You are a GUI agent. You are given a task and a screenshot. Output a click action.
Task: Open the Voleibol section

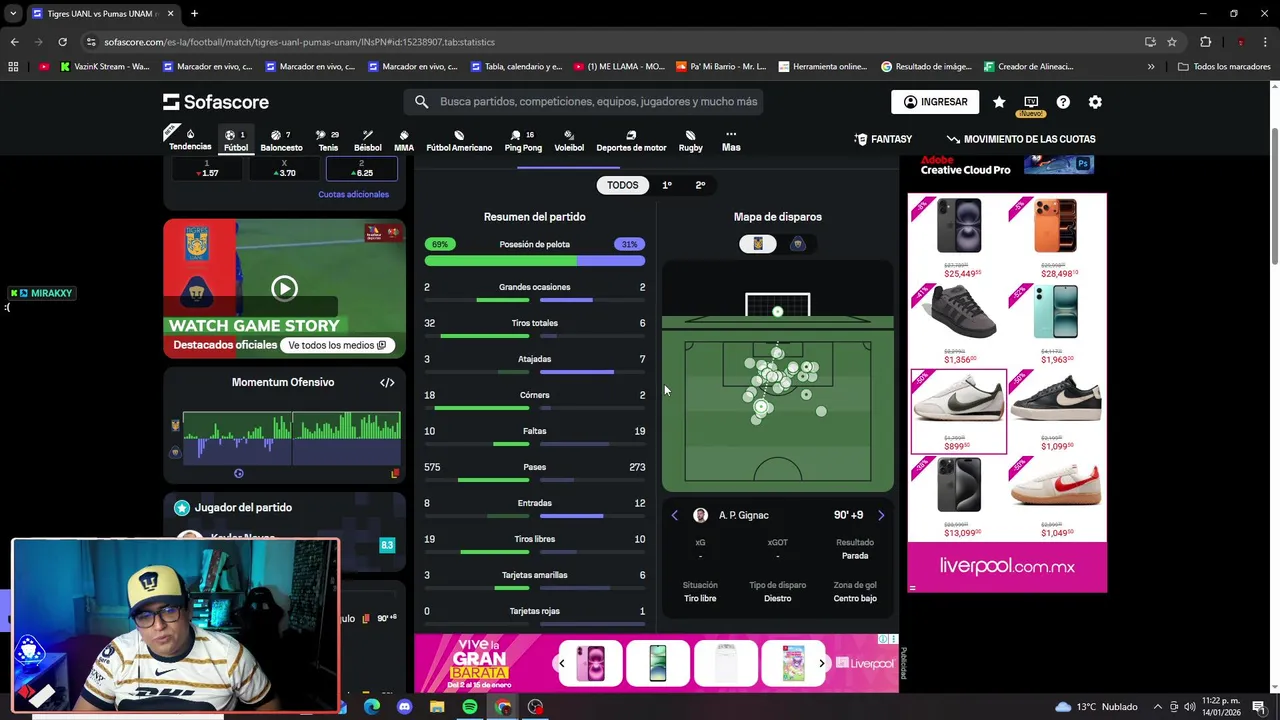(569, 140)
